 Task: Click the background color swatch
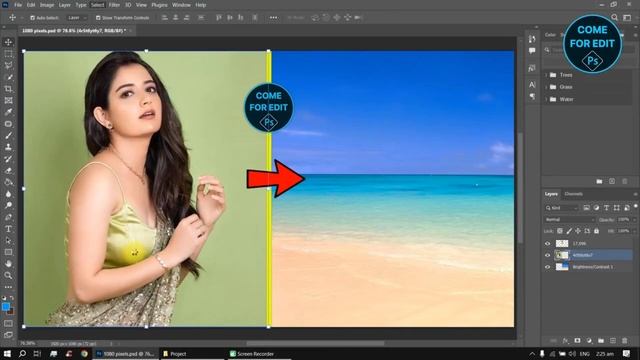11,311
